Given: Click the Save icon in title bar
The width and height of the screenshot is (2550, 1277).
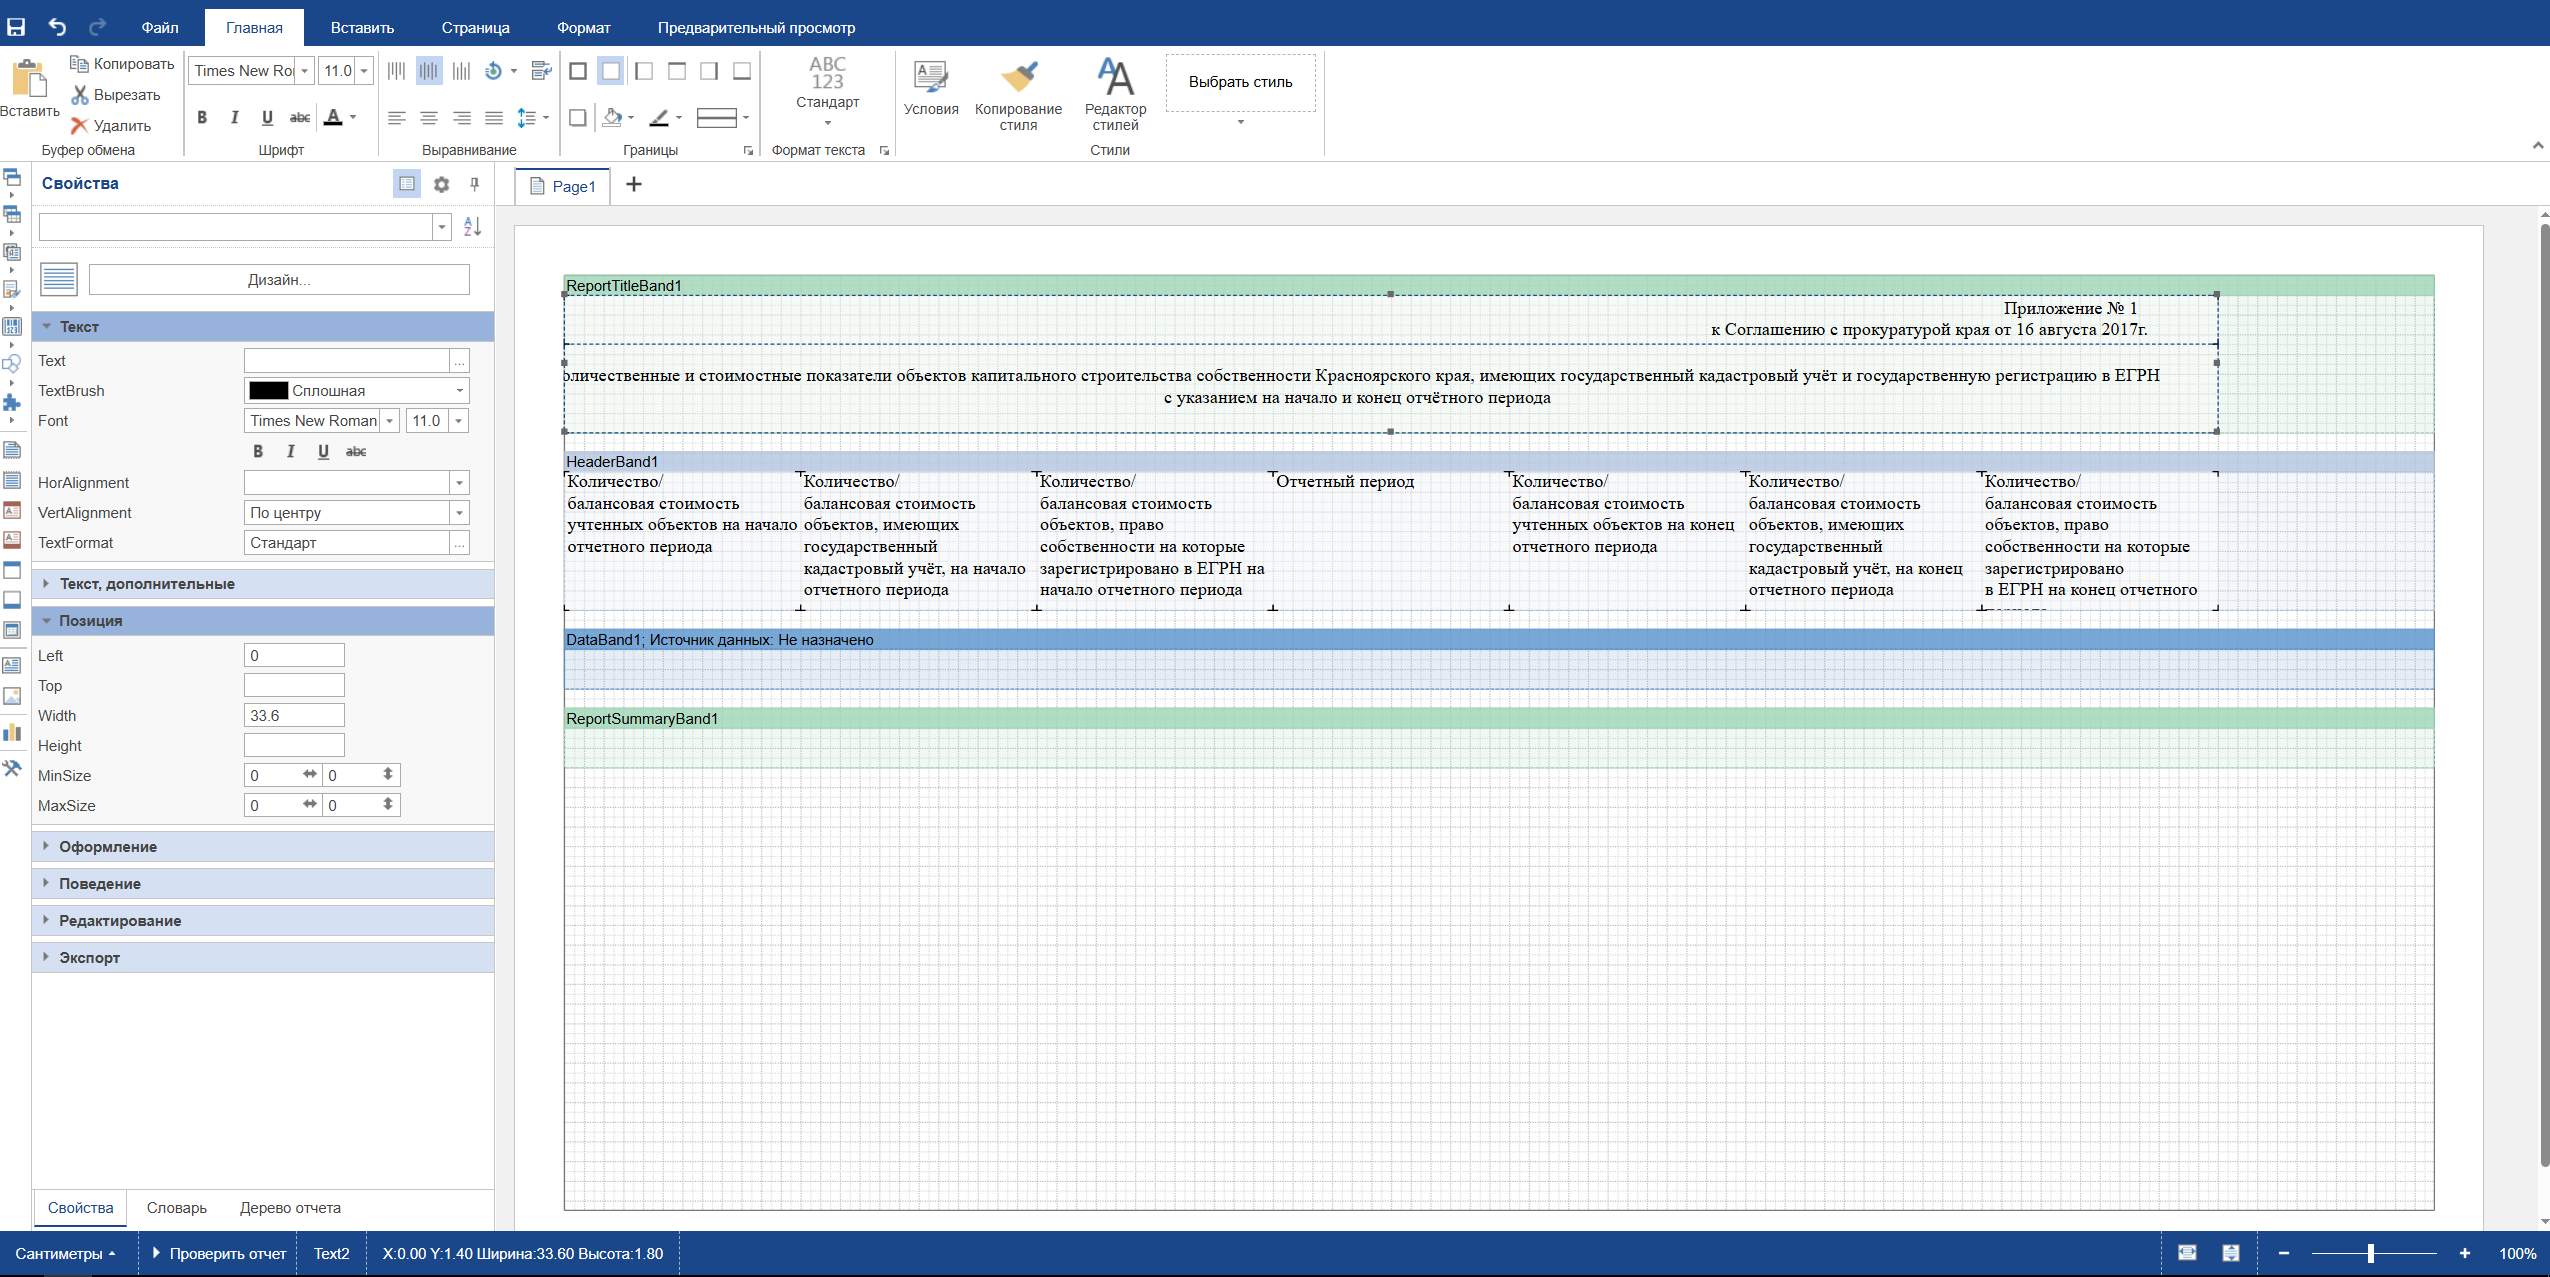Looking at the screenshot, I should coord(16,27).
